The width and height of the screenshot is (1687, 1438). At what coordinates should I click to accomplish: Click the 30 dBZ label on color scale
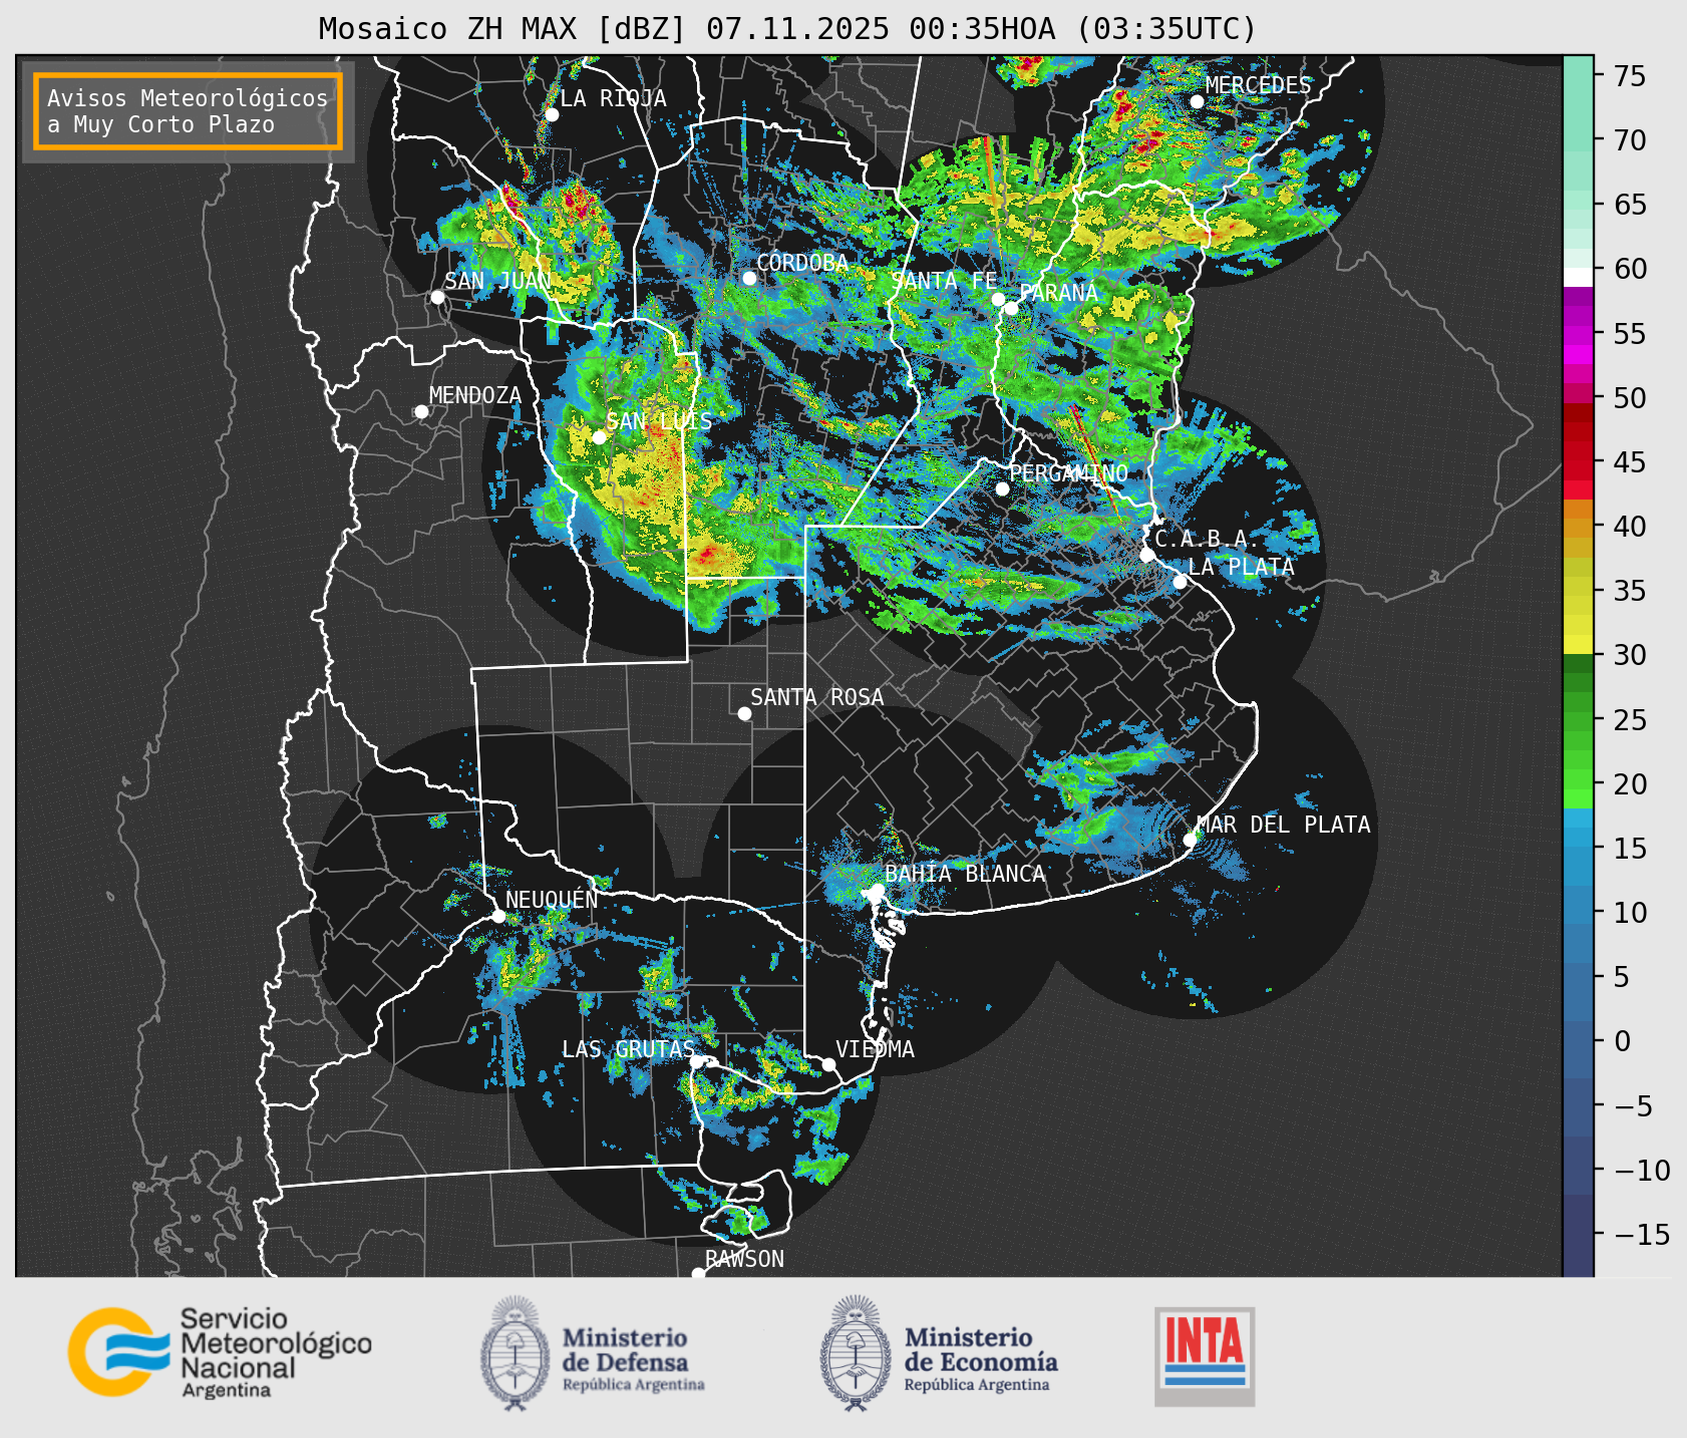click(x=1629, y=655)
